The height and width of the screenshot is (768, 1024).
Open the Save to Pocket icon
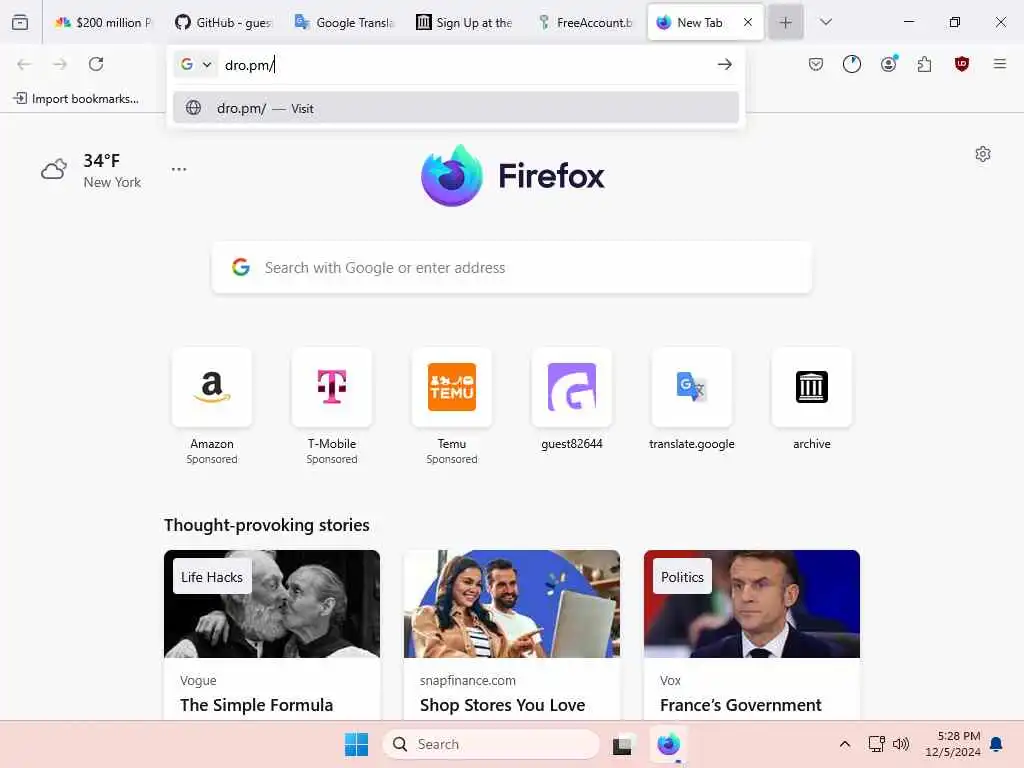(x=816, y=64)
